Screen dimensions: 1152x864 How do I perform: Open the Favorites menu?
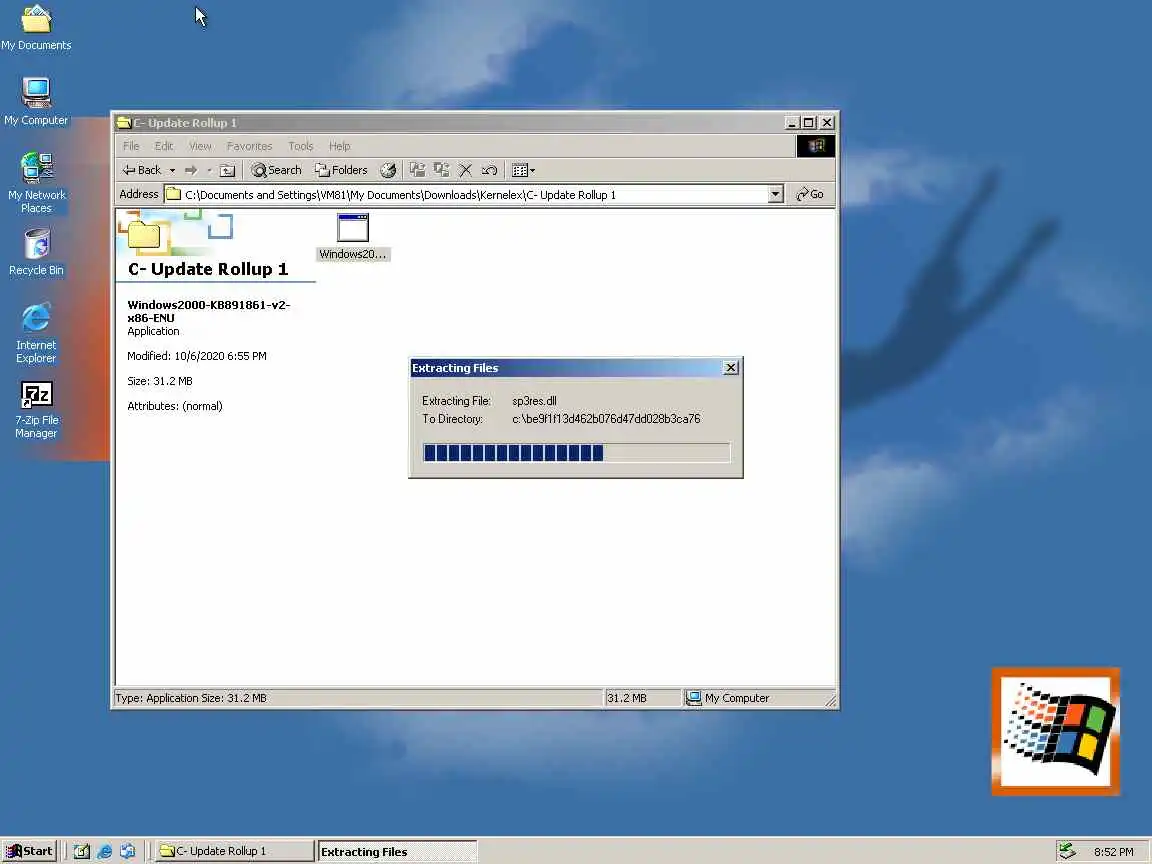[x=249, y=146]
